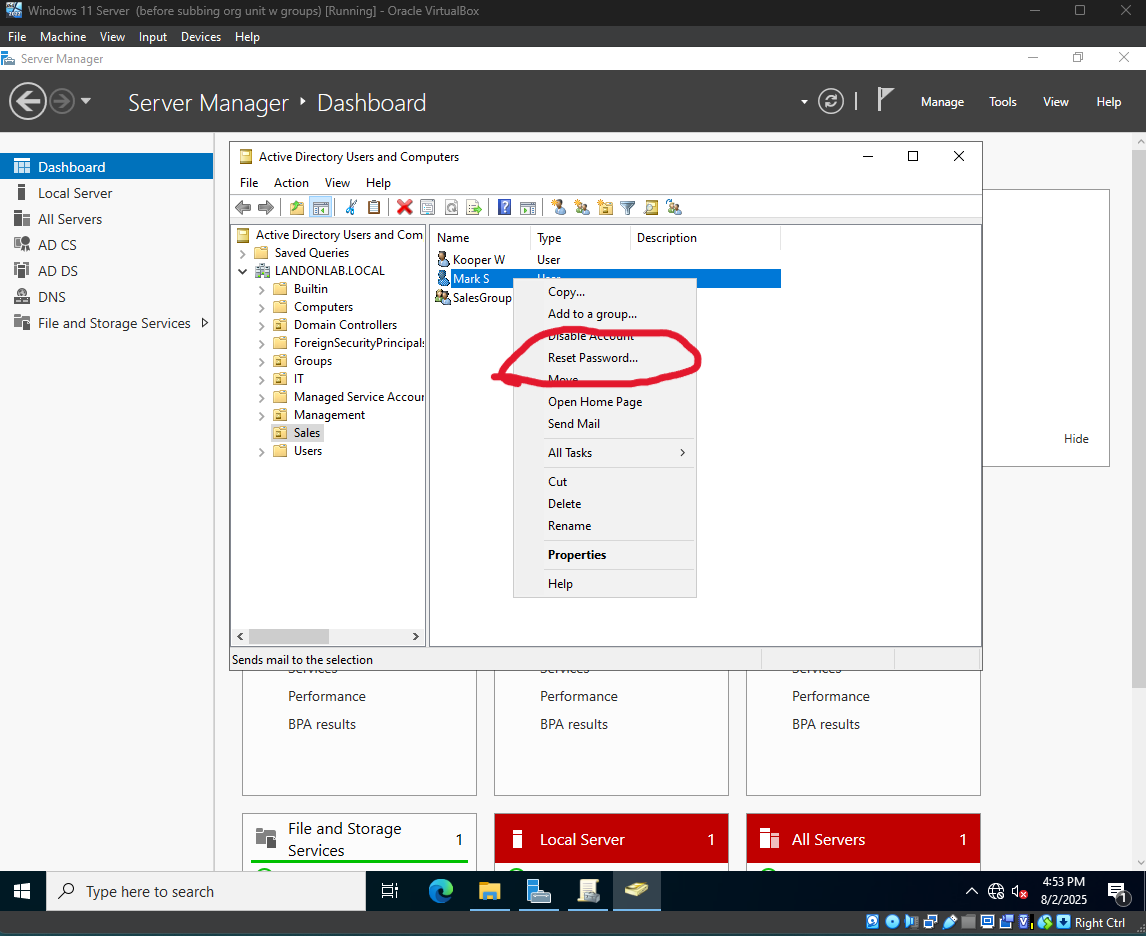
Task: Open the Tools menu in Server Manager
Action: pos(1003,102)
